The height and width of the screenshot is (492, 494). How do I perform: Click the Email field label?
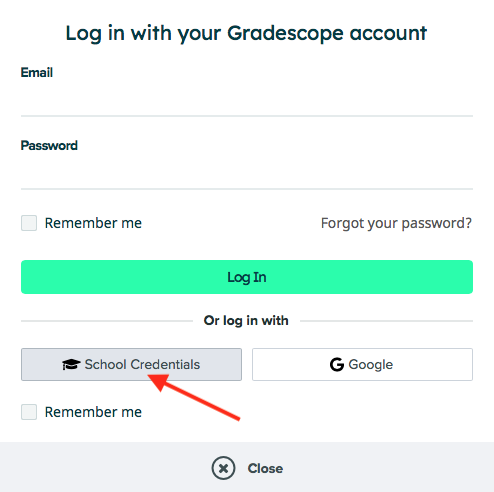37,72
